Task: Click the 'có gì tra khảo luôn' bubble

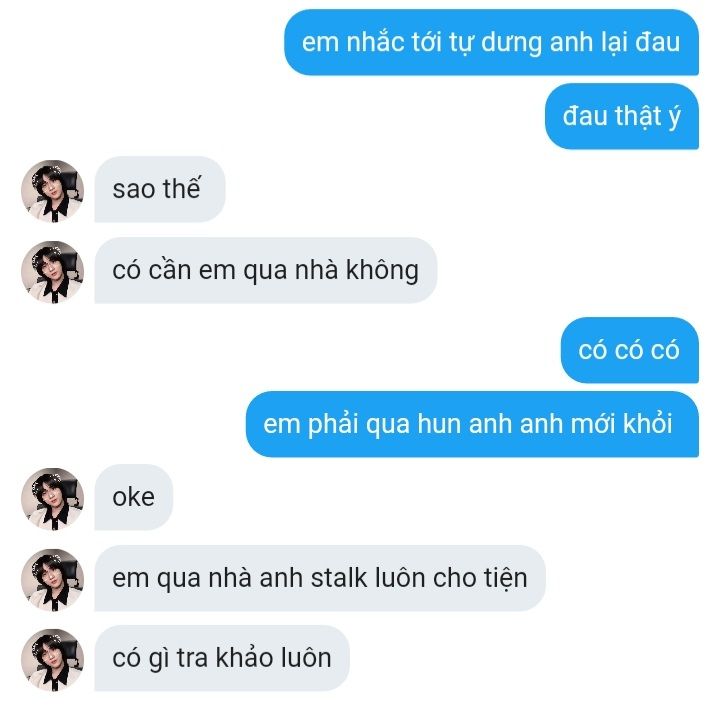Action: (x=222, y=658)
